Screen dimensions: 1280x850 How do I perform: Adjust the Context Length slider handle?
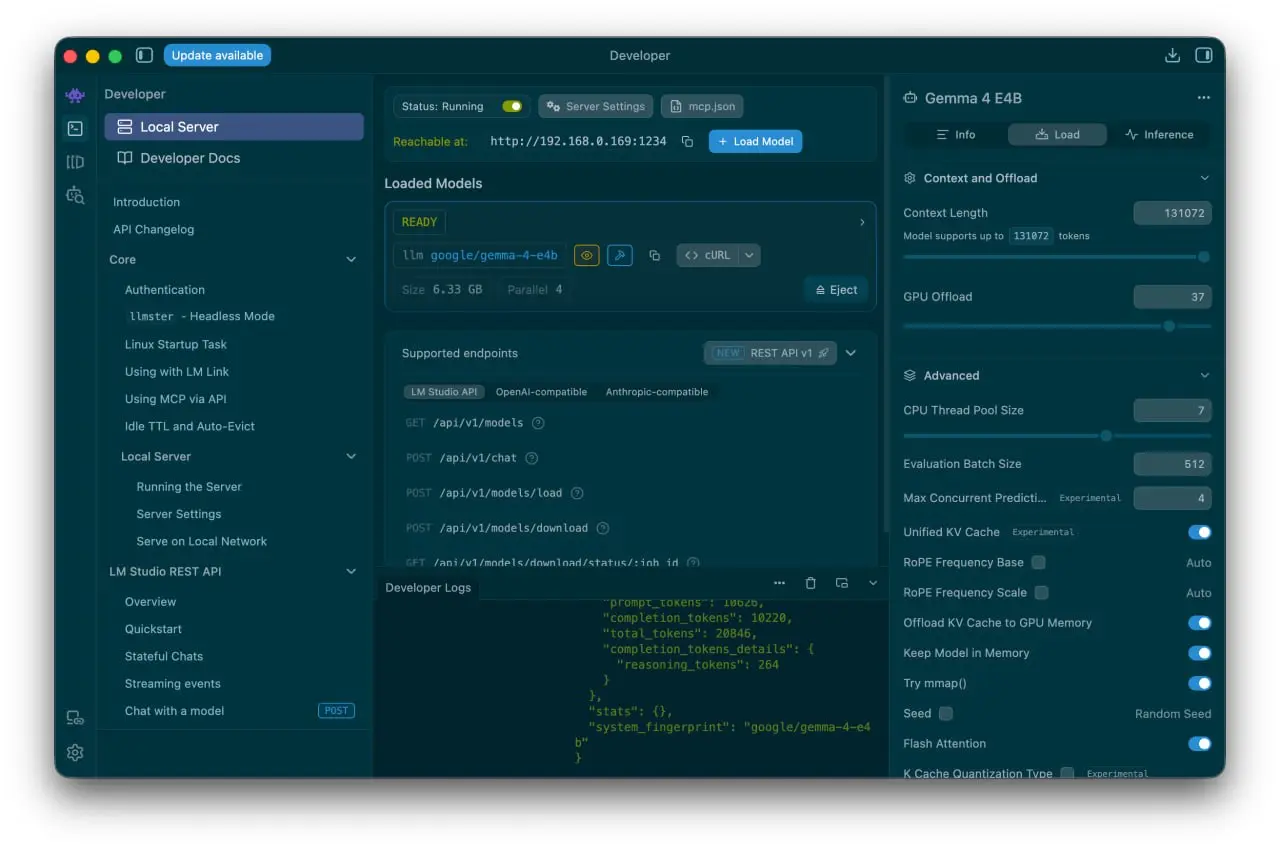point(1204,257)
